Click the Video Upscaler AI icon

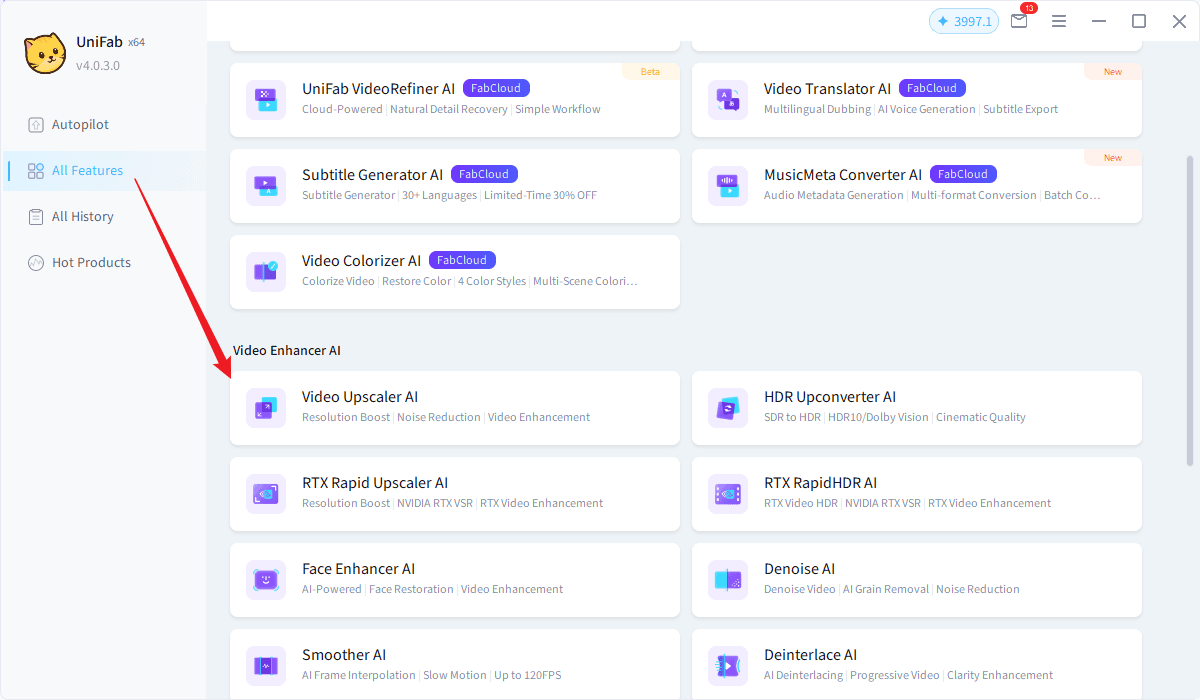[x=265, y=408]
